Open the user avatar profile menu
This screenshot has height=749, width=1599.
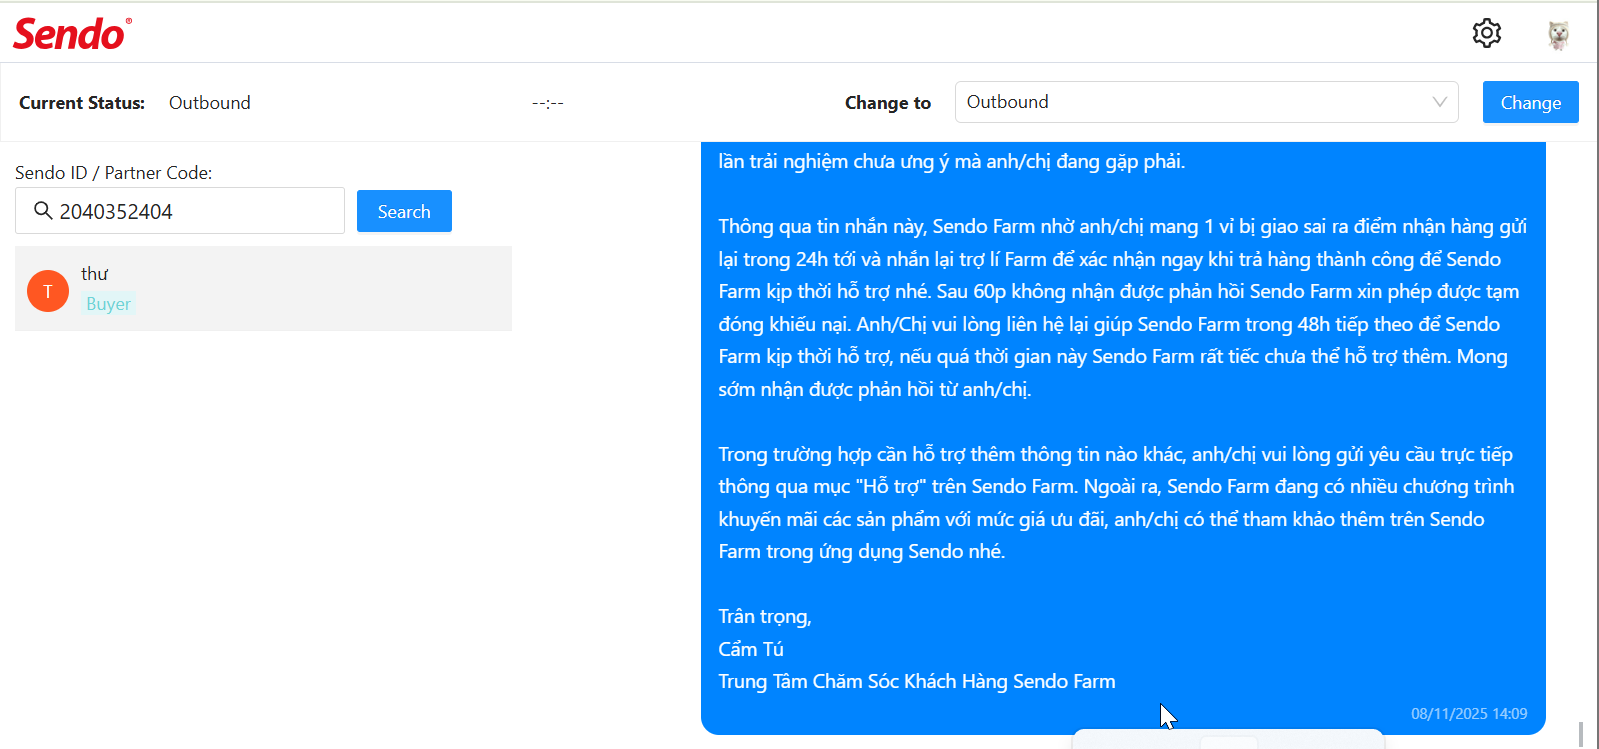coord(1558,35)
